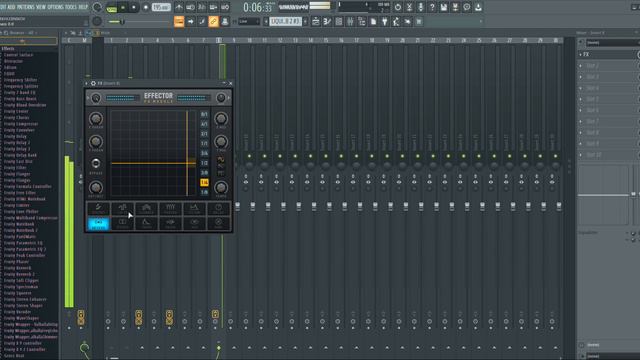Toggle the Effector Bypass button
The height and width of the screenshot is (360, 640).
[96, 163]
